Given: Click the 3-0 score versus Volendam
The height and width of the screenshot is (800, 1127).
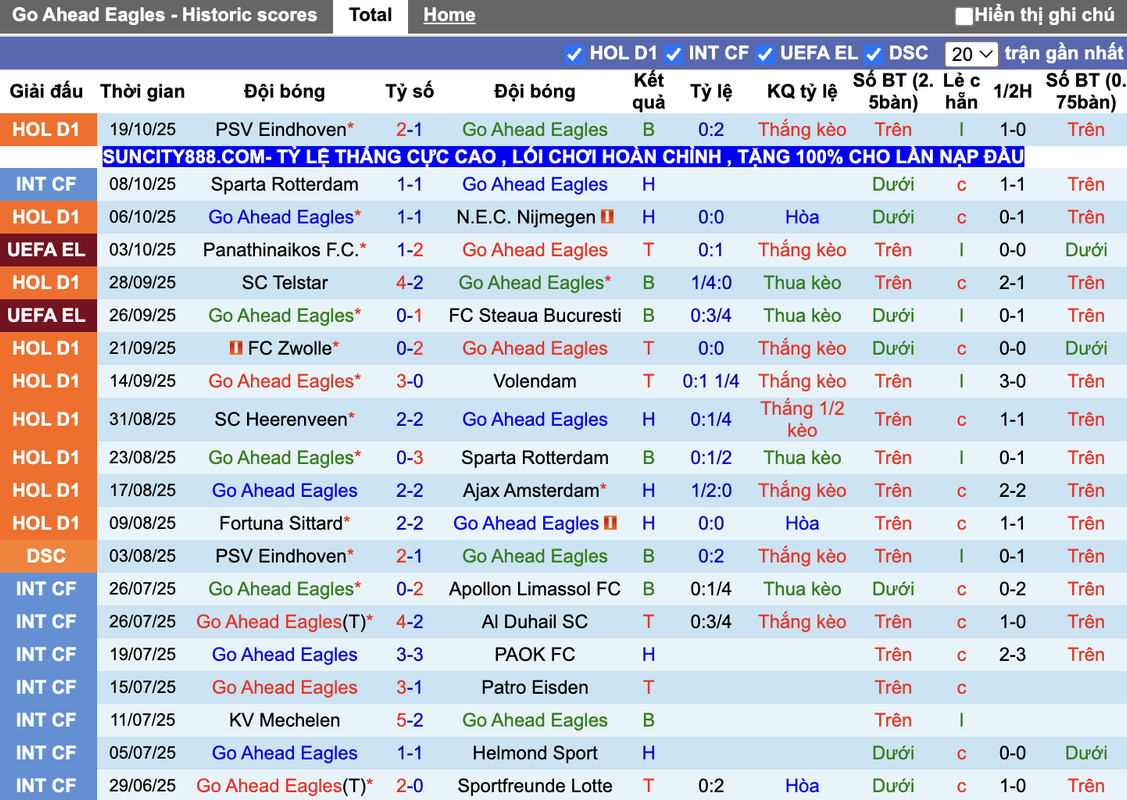Looking at the screenshot, I should (410, 381).
